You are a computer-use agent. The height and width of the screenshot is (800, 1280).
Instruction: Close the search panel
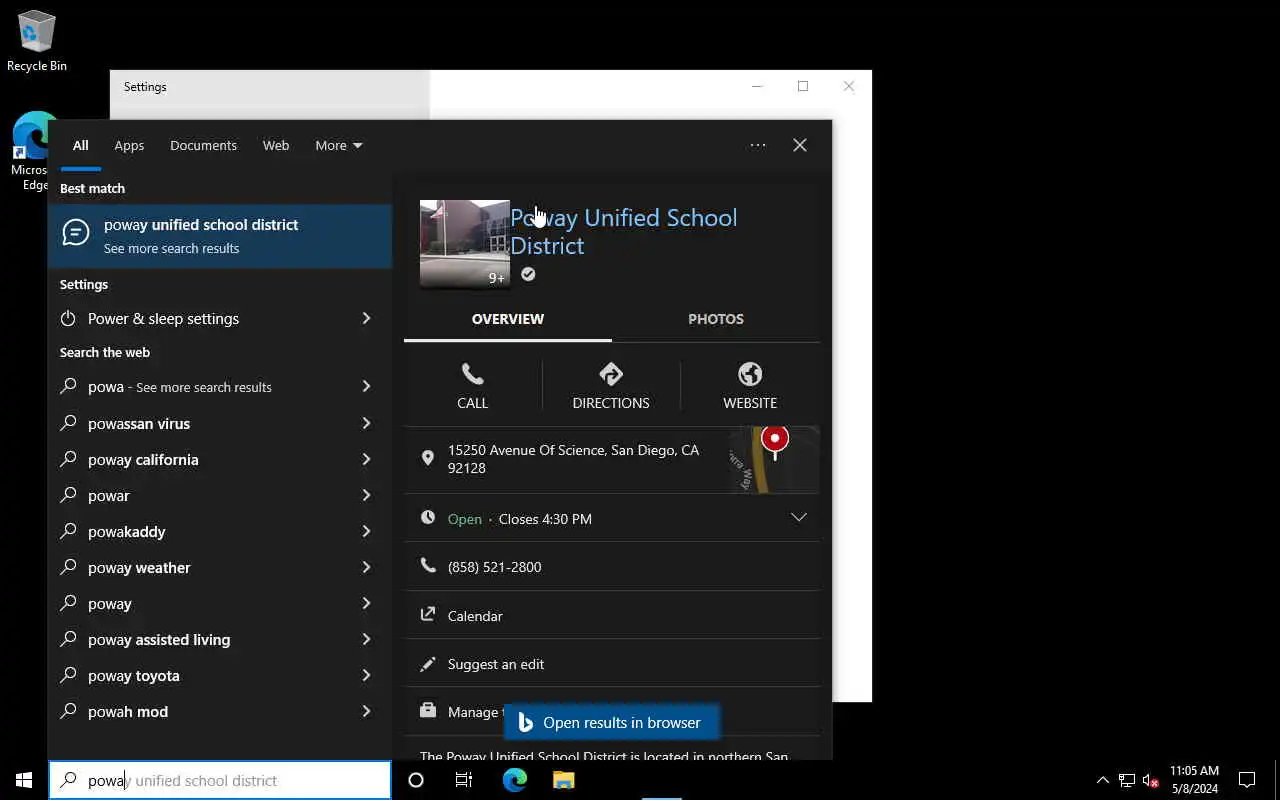coord(800,145)
